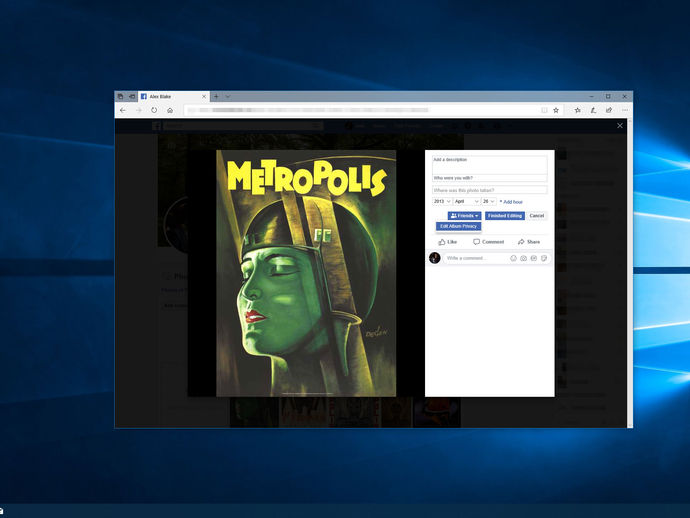This screenshot has height=518, width=690.
Task: Close the photo viewer with X
Action: [x=620, y=126]
